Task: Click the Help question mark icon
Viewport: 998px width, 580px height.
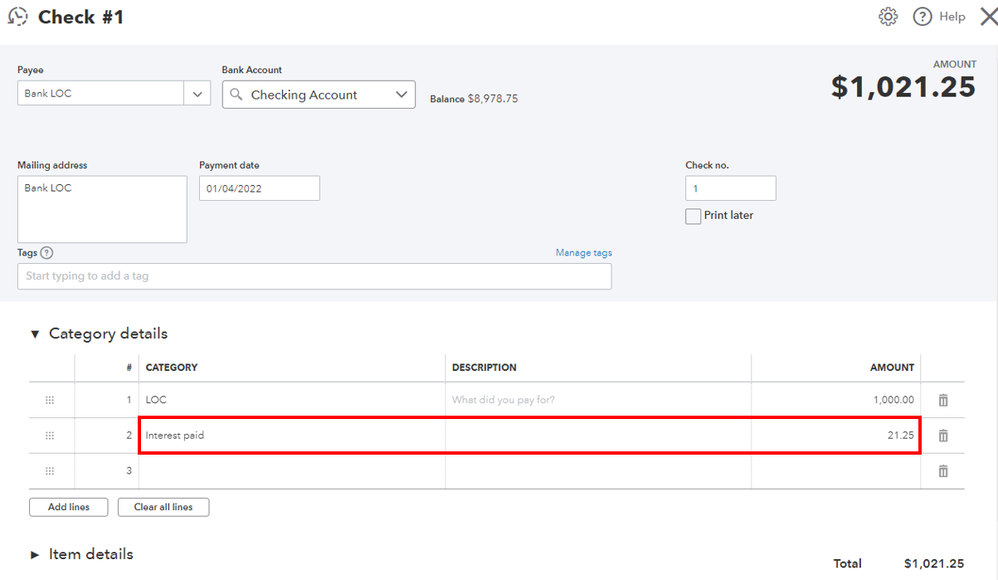Action: pyautogui.click(x=922, y=17)
